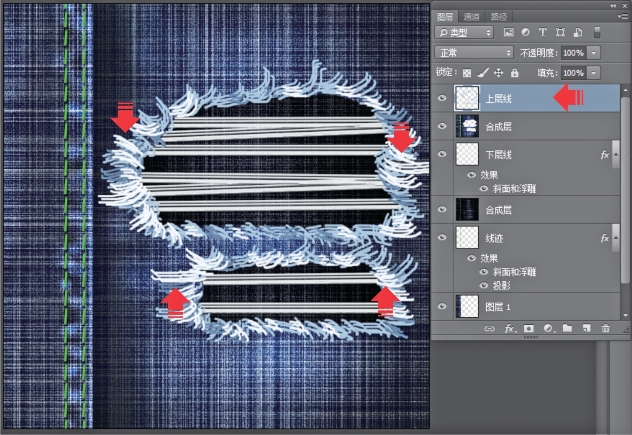
Task: Hide the 上层线 layer
Action: point(442,98)
